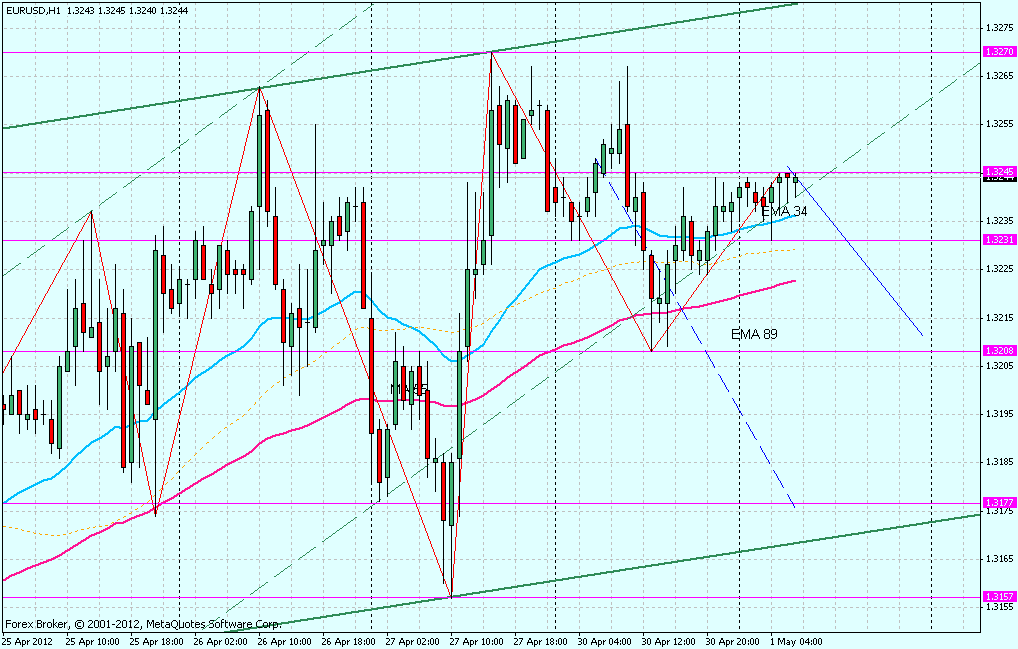Click the 30 Apr 20:00 time label
This screenshot has height=649, width=1018.
[x=734, y=642]
